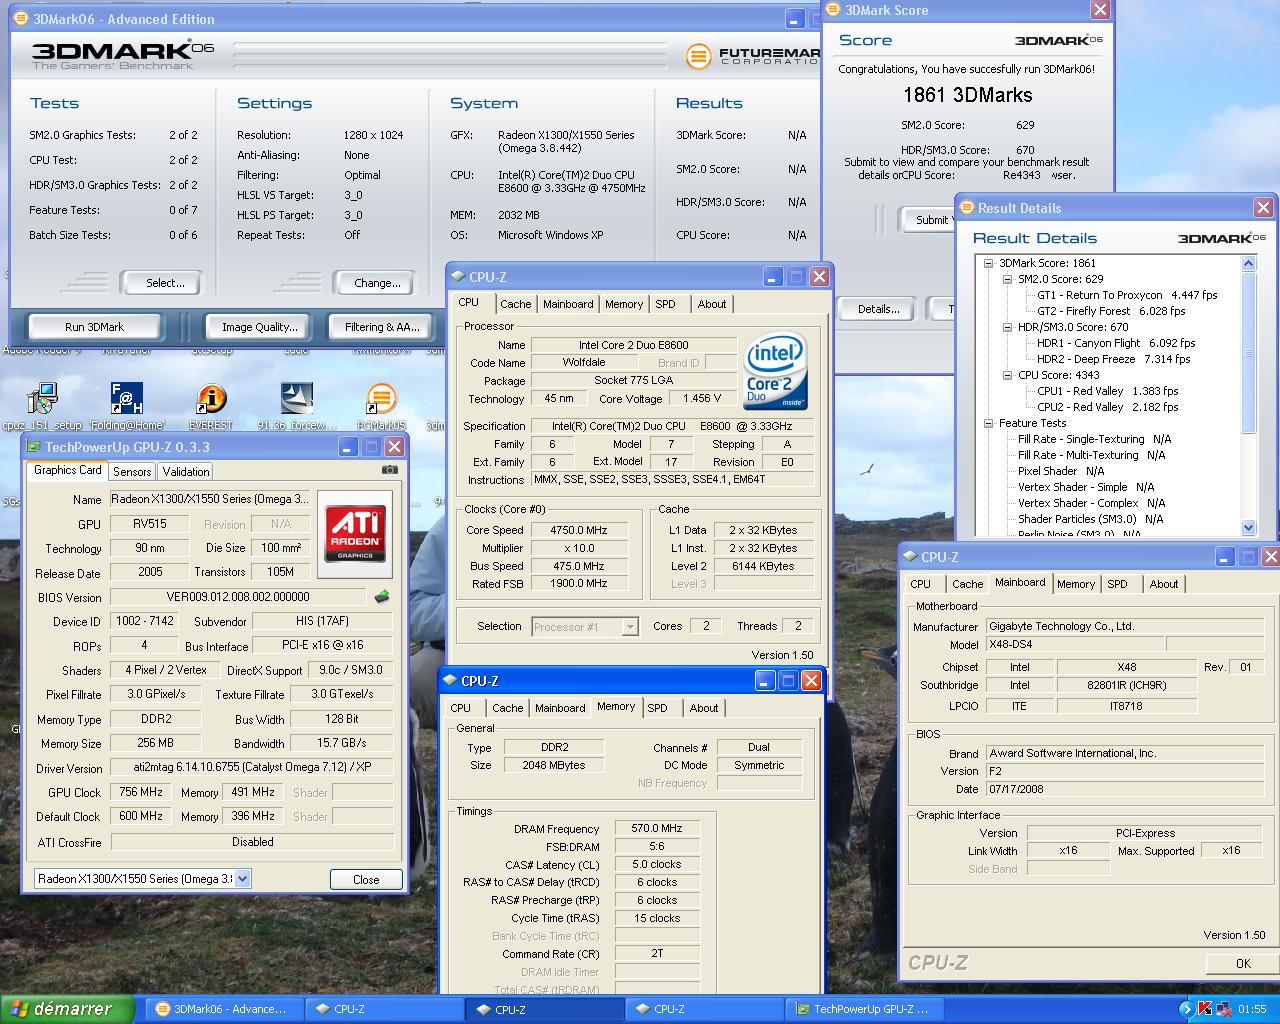Click Close button in GPU-Z

[366, 880]
